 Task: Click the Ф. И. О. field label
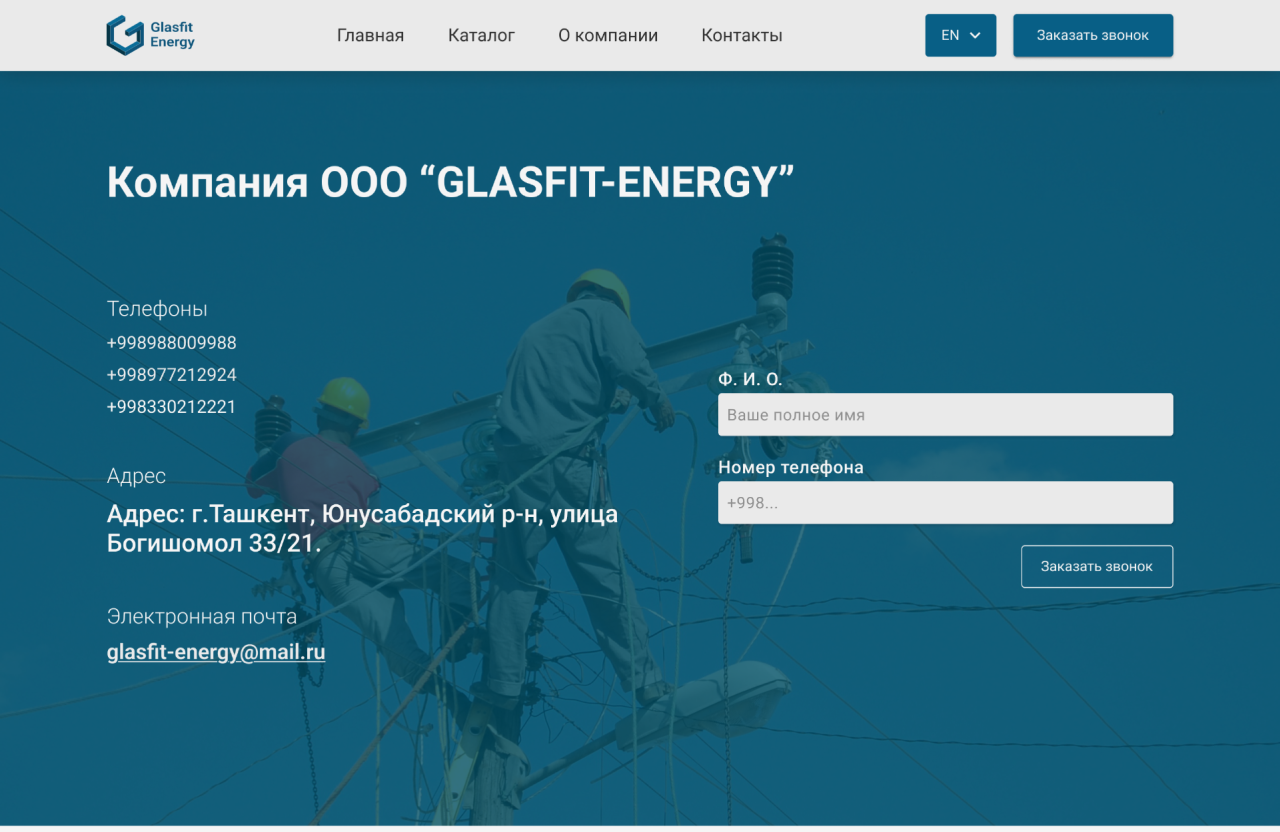[750, 379]
